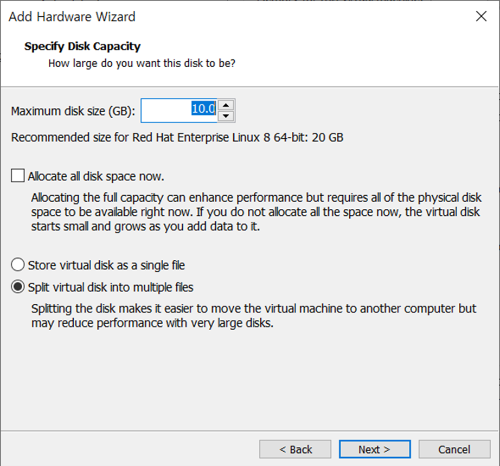Go to previous step with Back button
The image size is (500, 466).
tap(295, 449)
